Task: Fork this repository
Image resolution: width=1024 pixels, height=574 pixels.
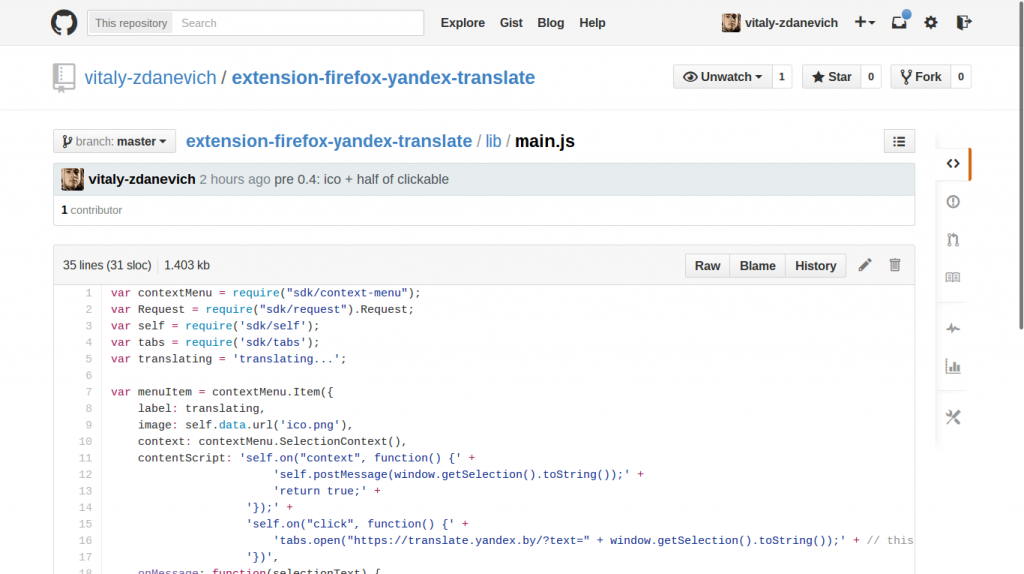Action: click(x=921, y=77)
